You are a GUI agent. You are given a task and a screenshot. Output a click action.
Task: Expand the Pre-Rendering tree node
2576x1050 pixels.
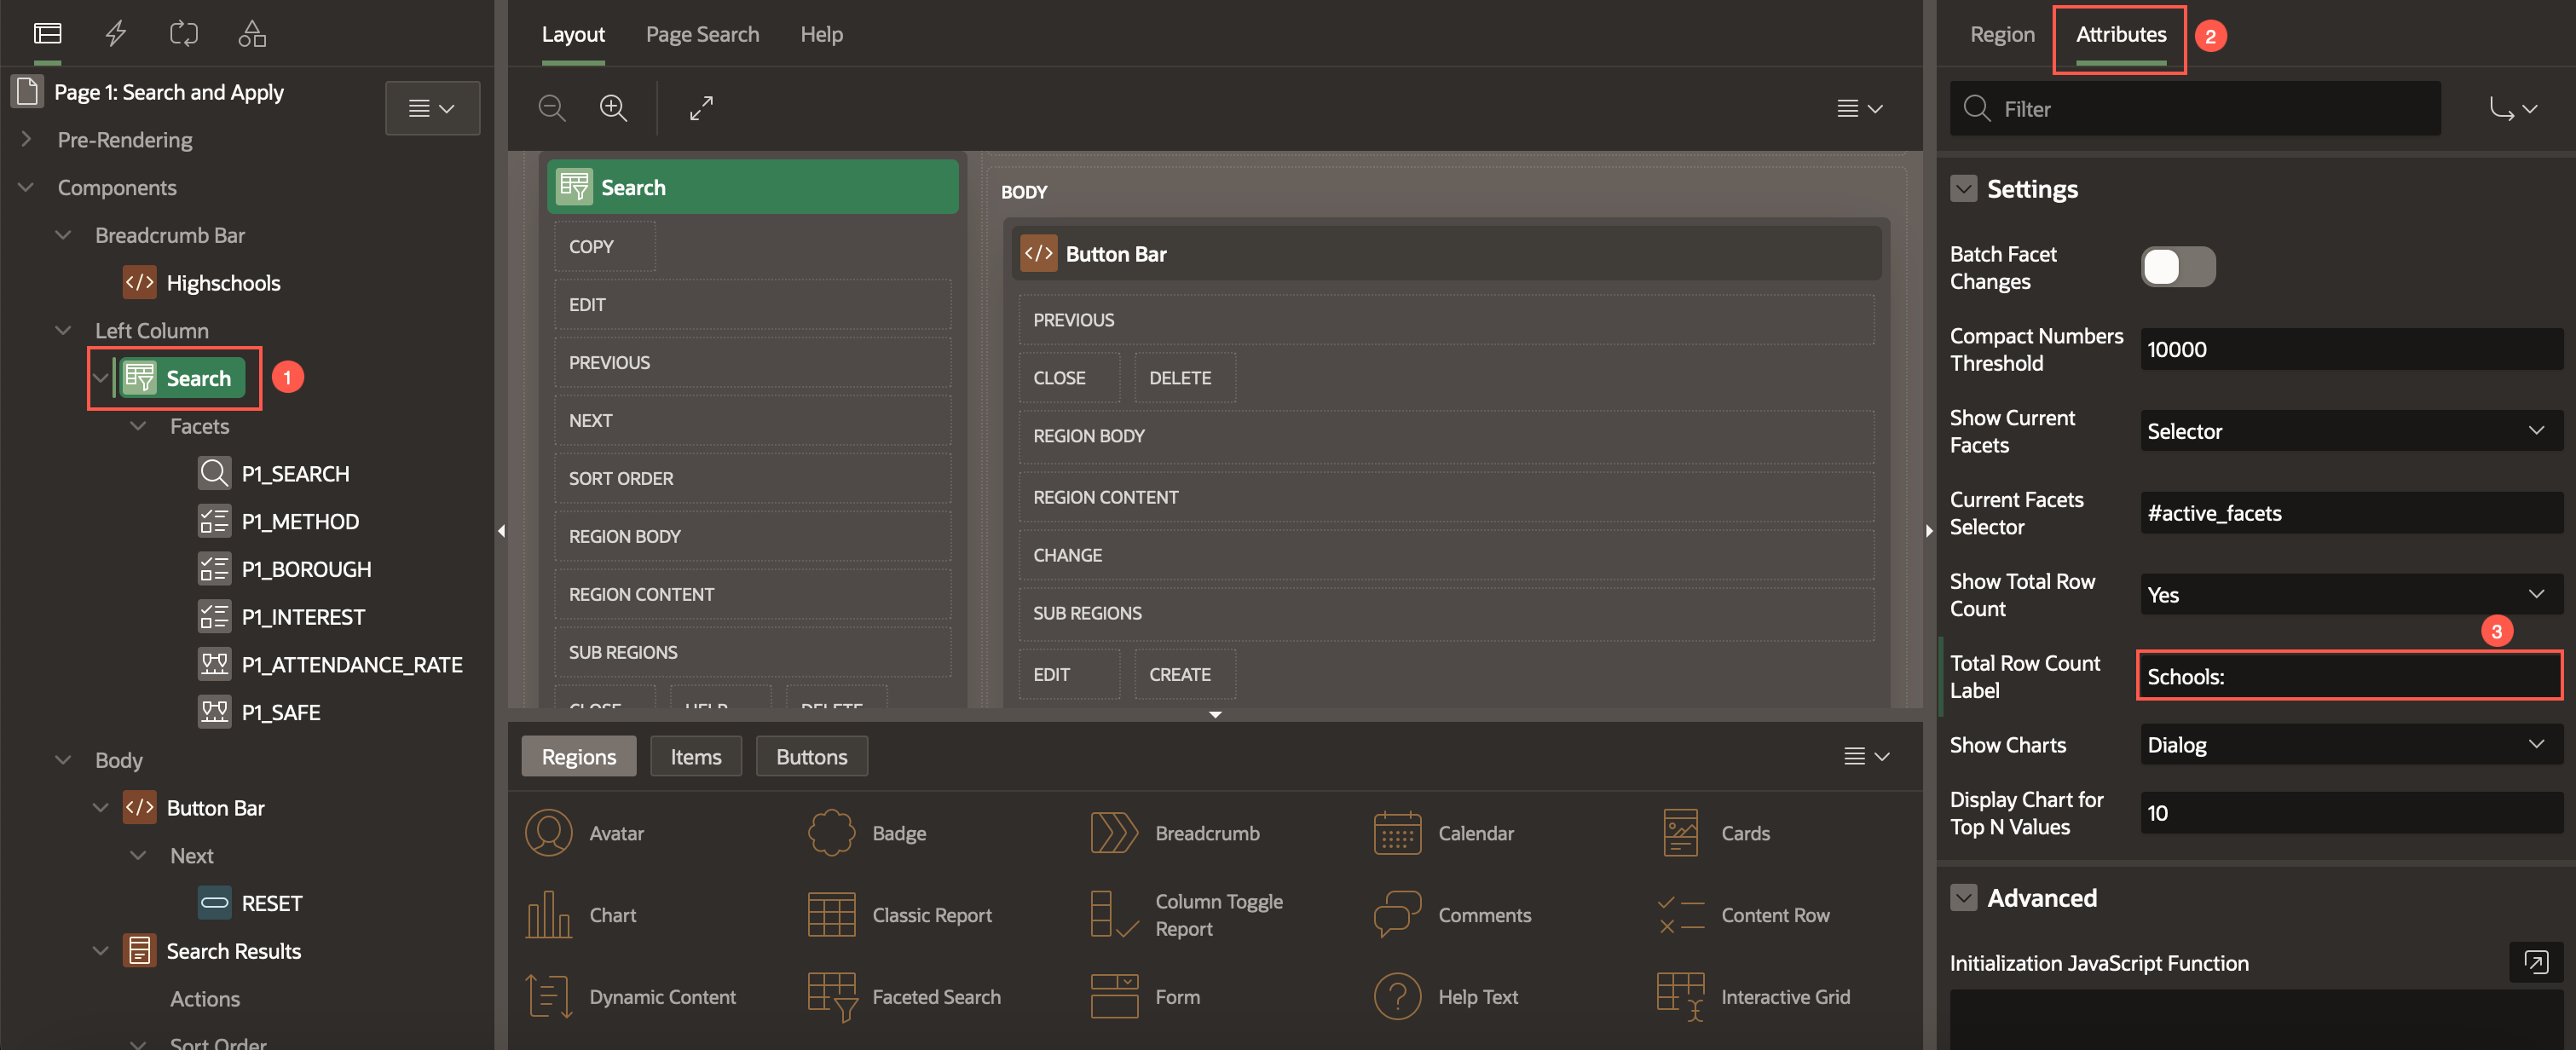pos(26,140)
